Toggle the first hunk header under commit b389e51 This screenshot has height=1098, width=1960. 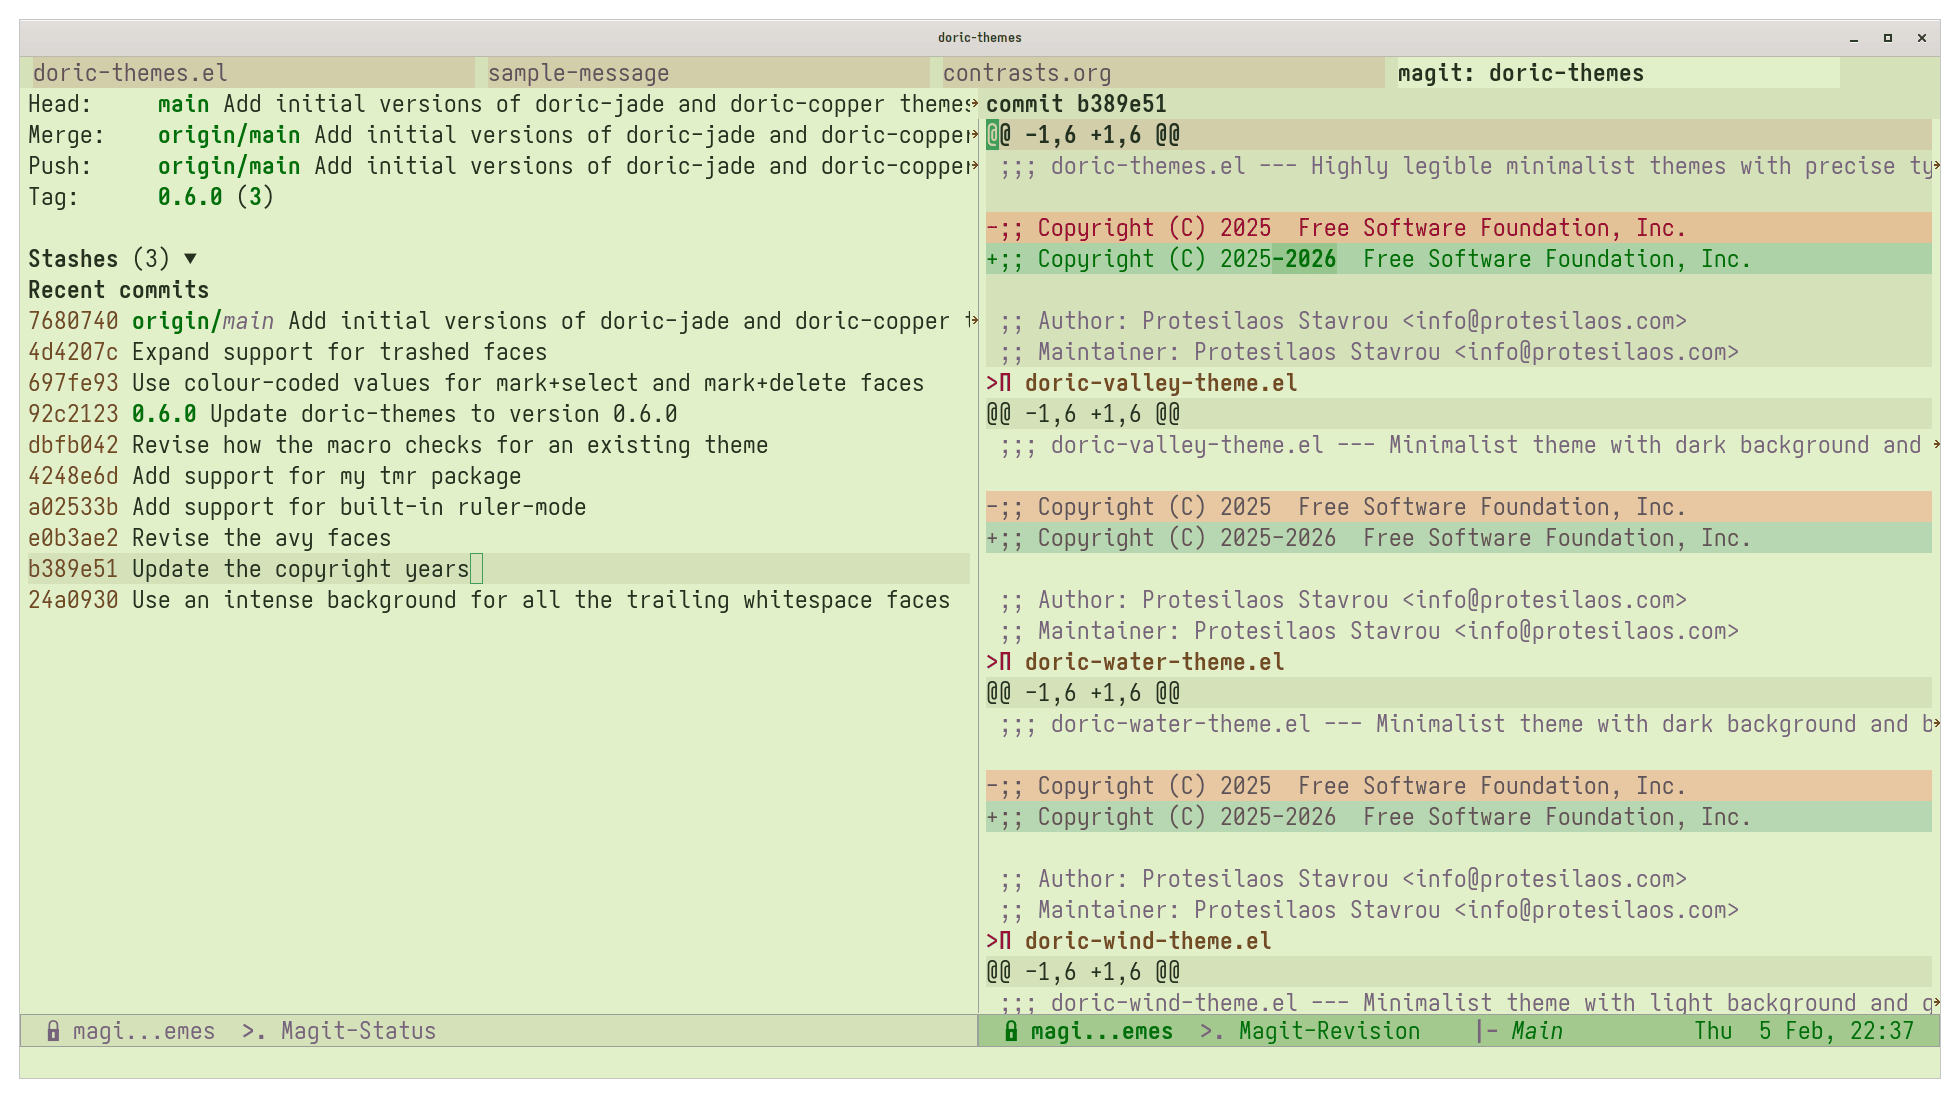[x=1083, y=135]
